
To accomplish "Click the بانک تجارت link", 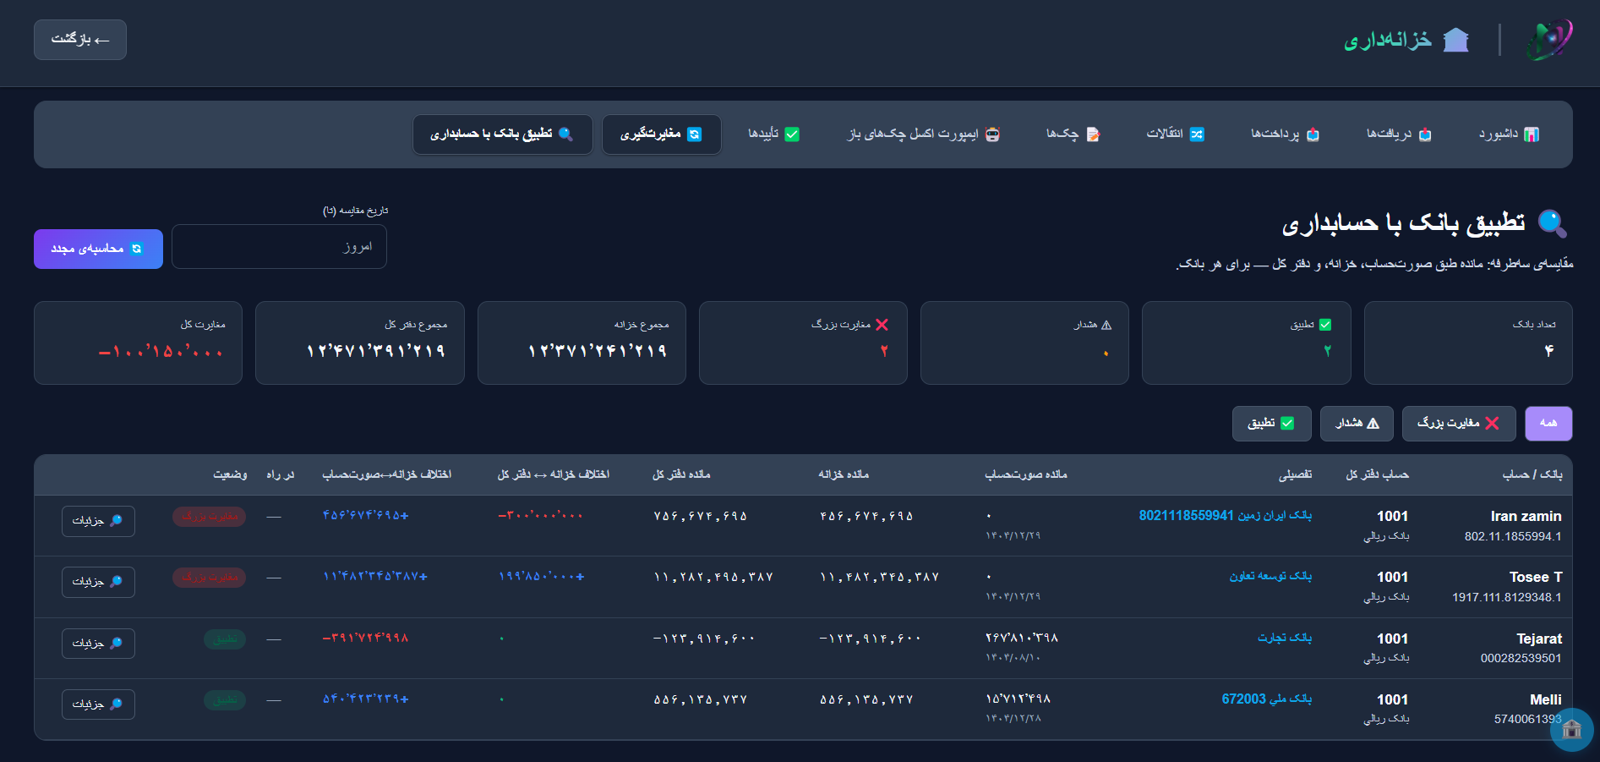I will 1285,638.
